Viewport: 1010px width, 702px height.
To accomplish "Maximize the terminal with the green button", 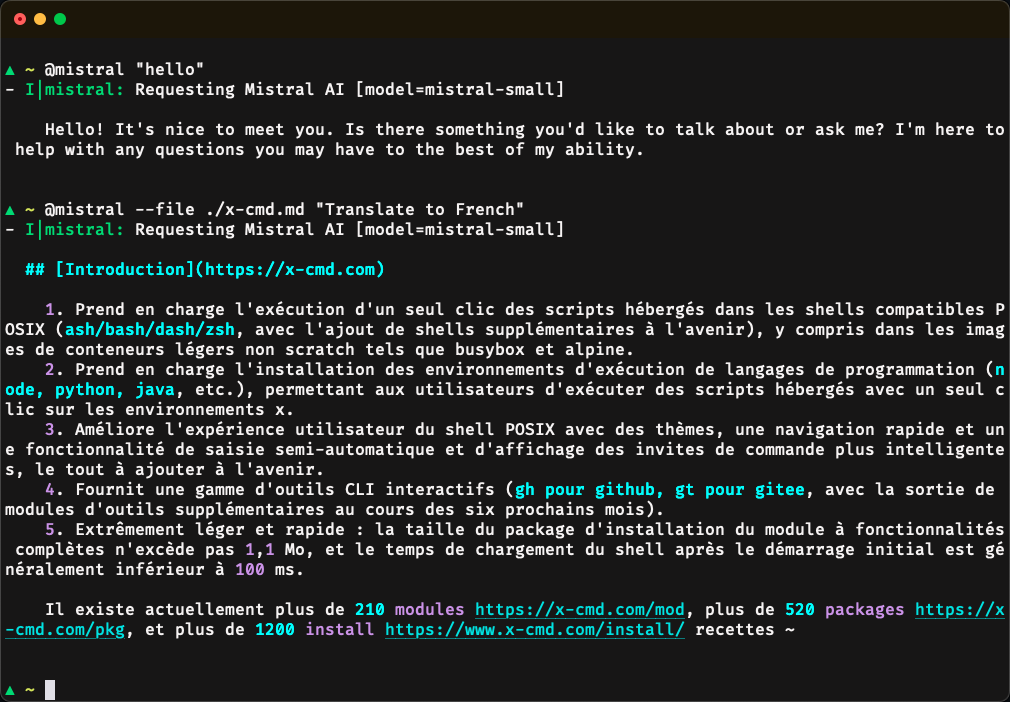I will pos(60,19).
